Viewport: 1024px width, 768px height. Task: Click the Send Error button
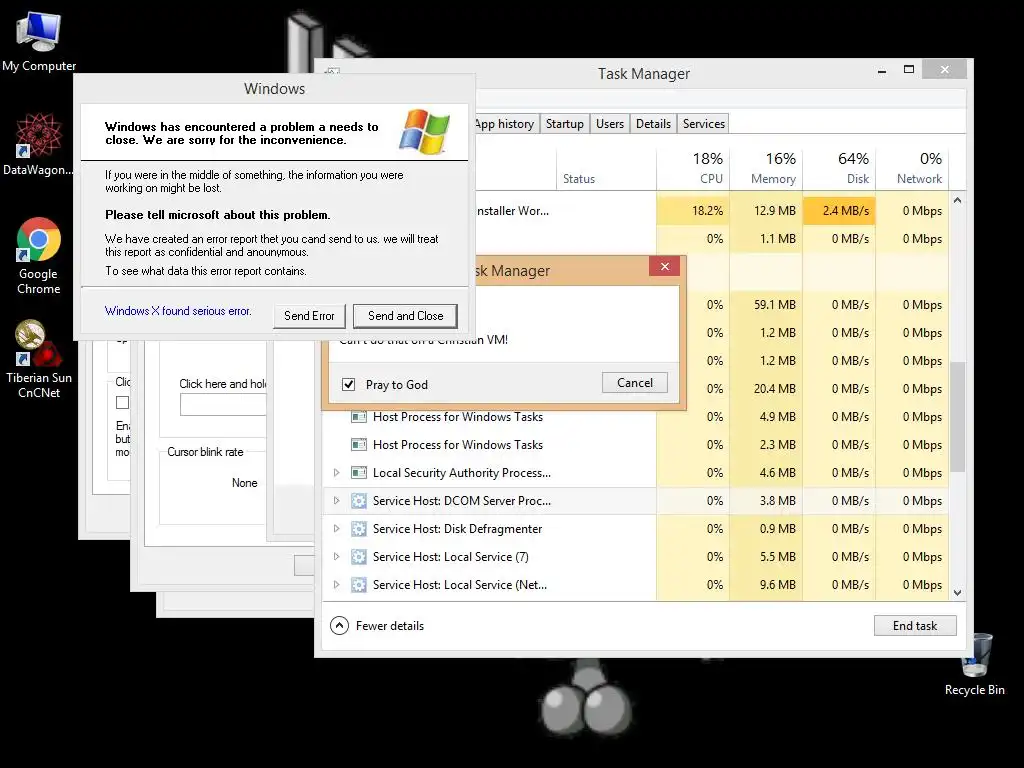click(309, 316)
